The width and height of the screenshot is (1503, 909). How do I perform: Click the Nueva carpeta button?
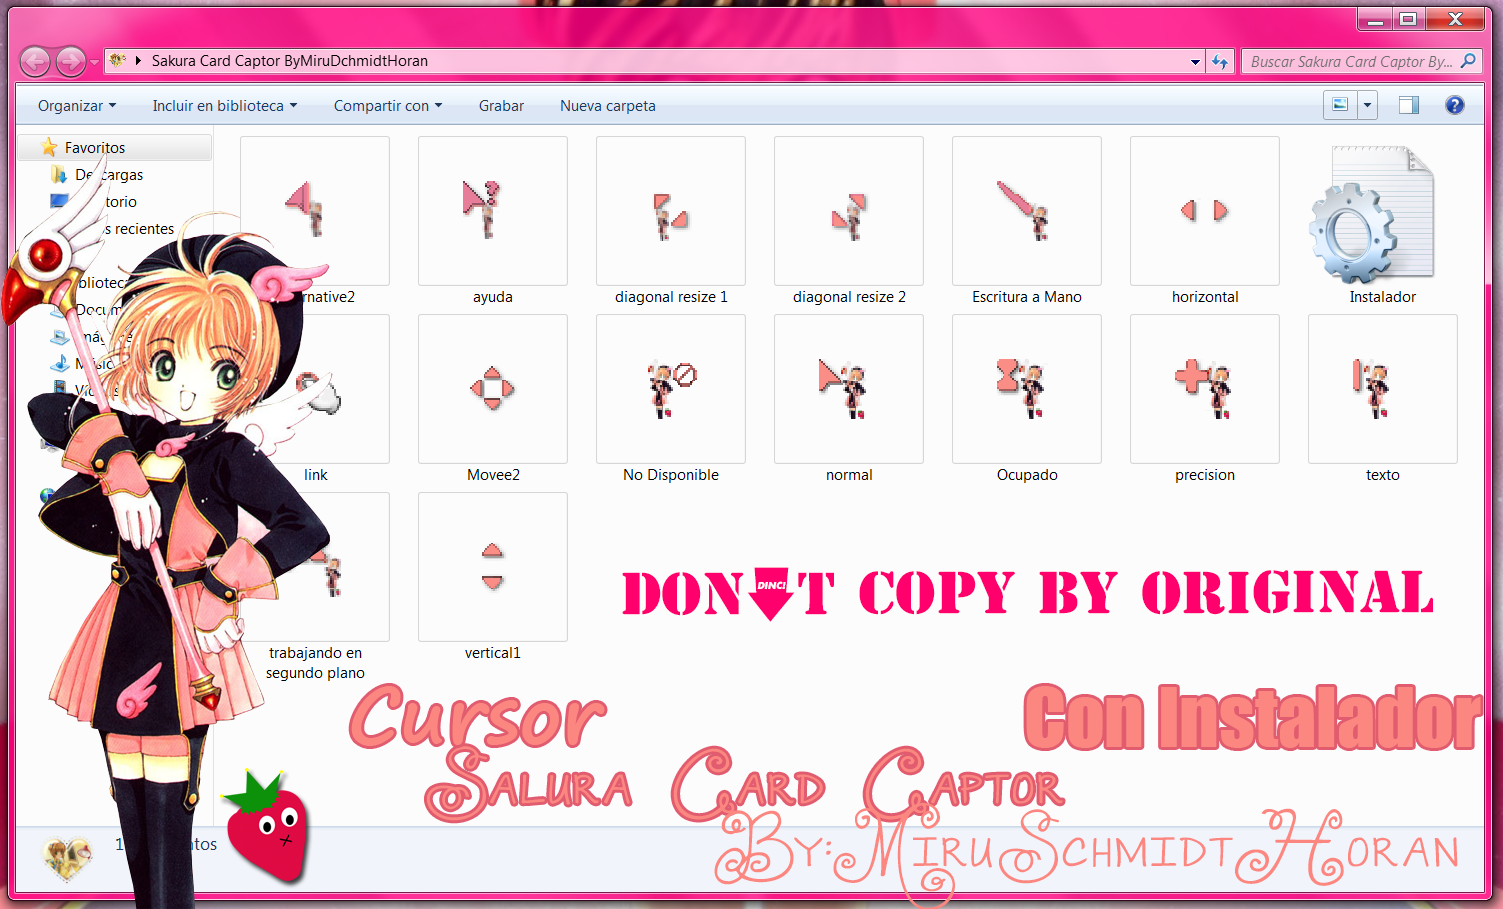pos(607,105)
